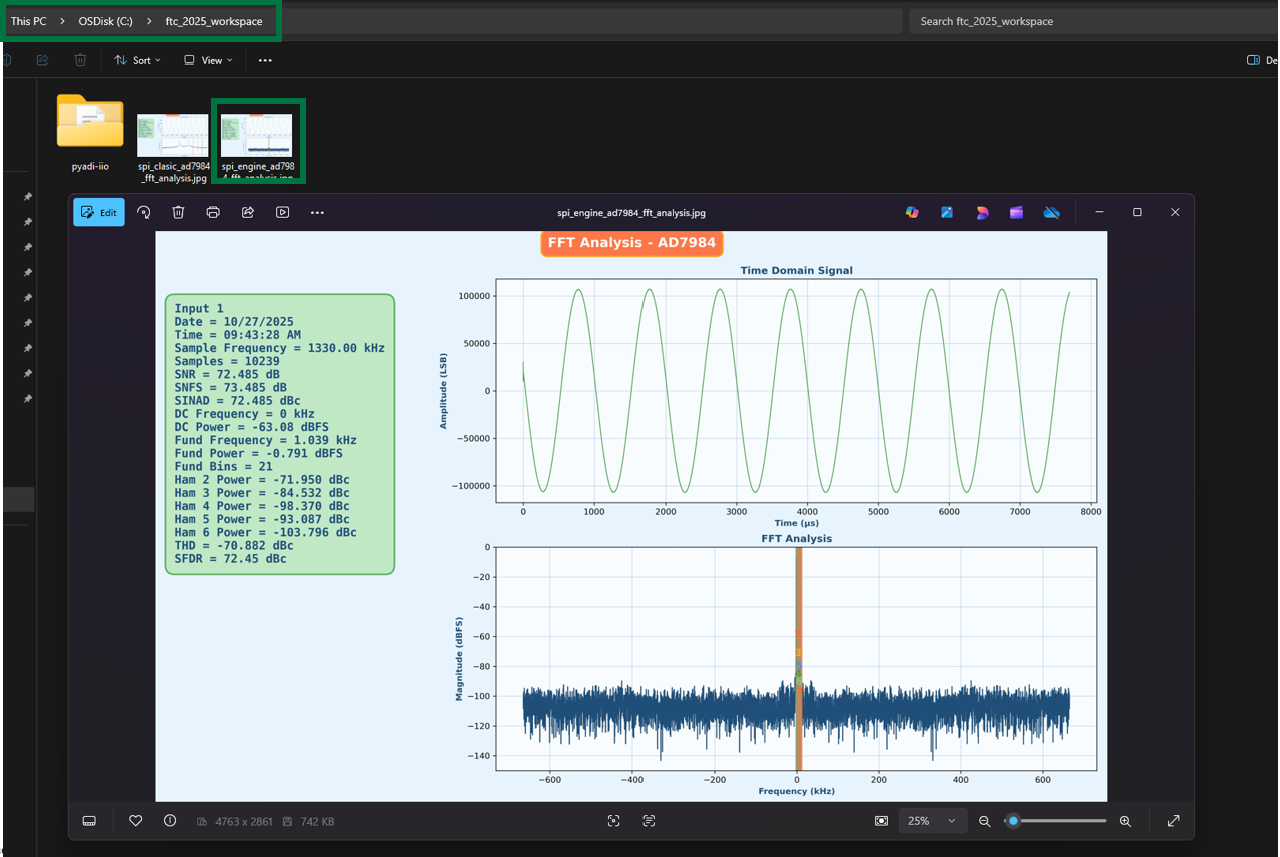The width and height of the screenshot is (1280, 857).
Task: Open the 25% zoom level dropdown
Action: [x=932, y=821]
